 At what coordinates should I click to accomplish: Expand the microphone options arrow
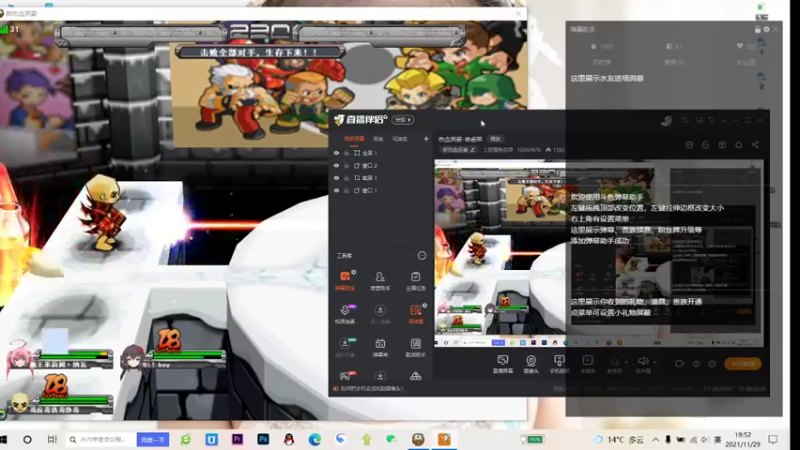(x=627, y=362)
